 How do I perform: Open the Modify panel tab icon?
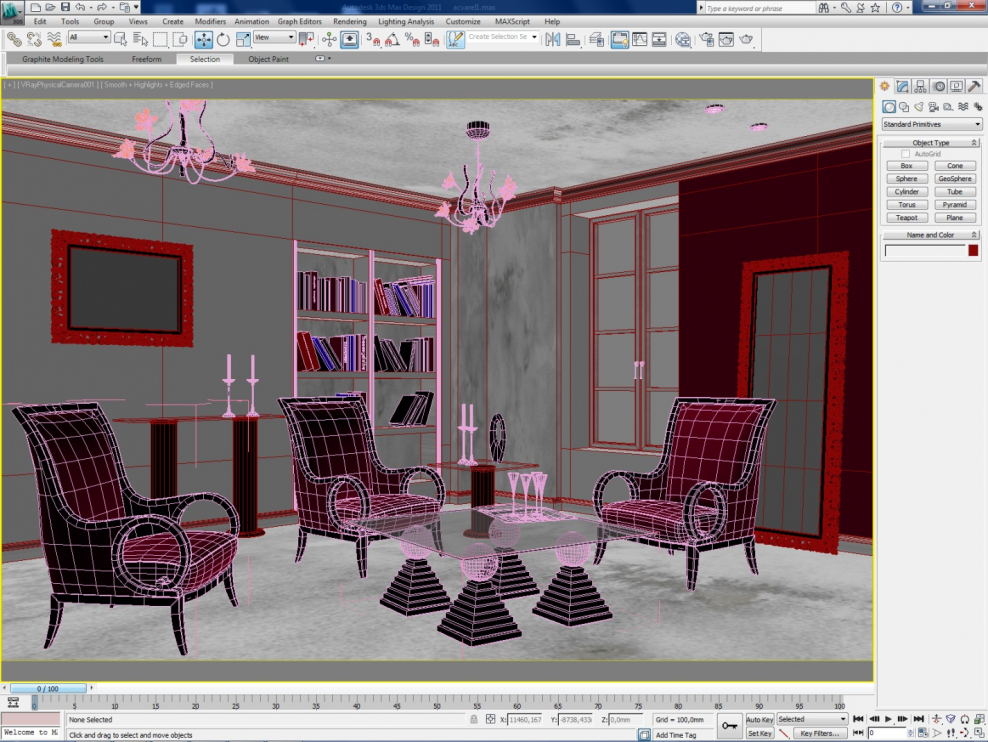tap(902, 87)
